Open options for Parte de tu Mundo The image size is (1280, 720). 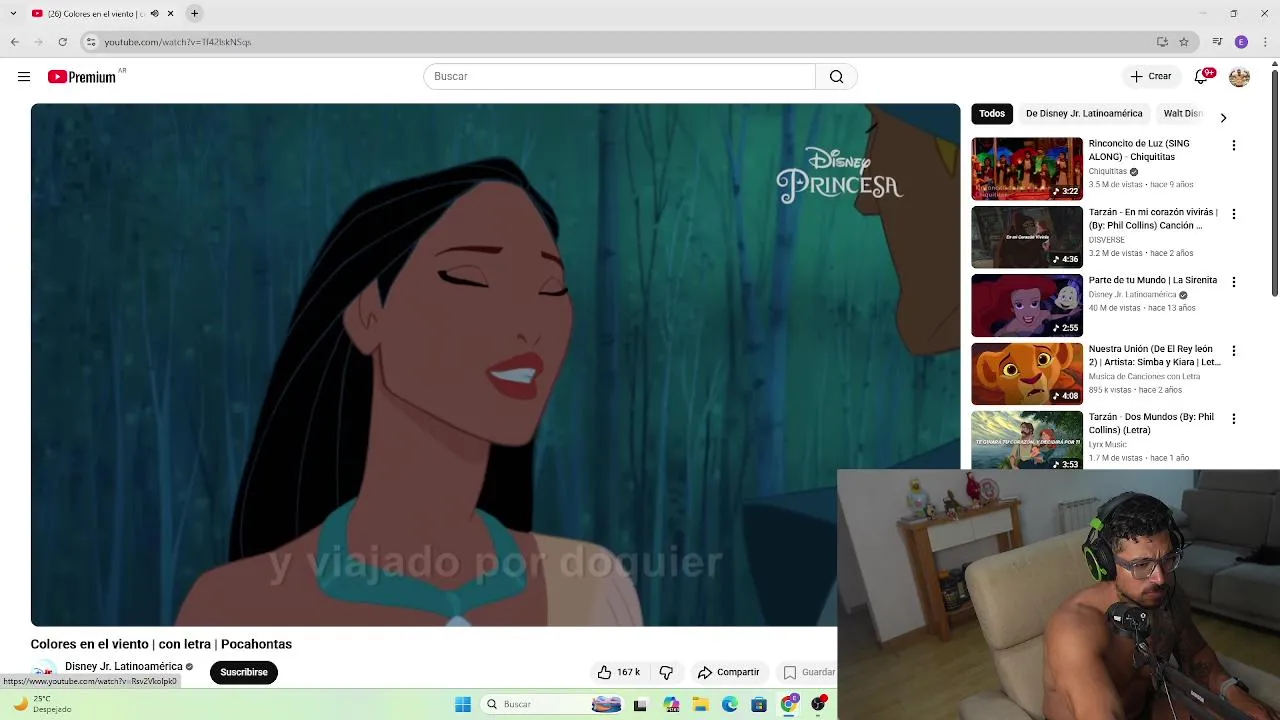[1234, 282]
